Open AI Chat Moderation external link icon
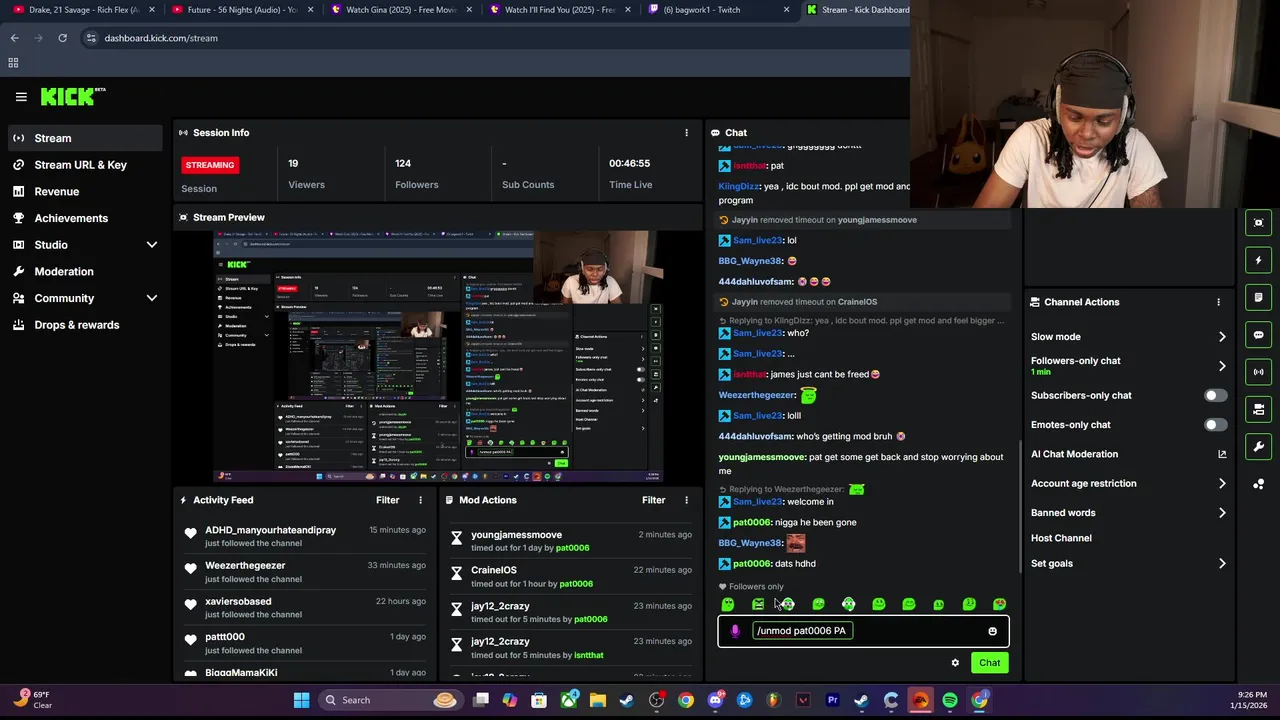The width and height of the screenshot is (1280, 720). coord(1222,454)
